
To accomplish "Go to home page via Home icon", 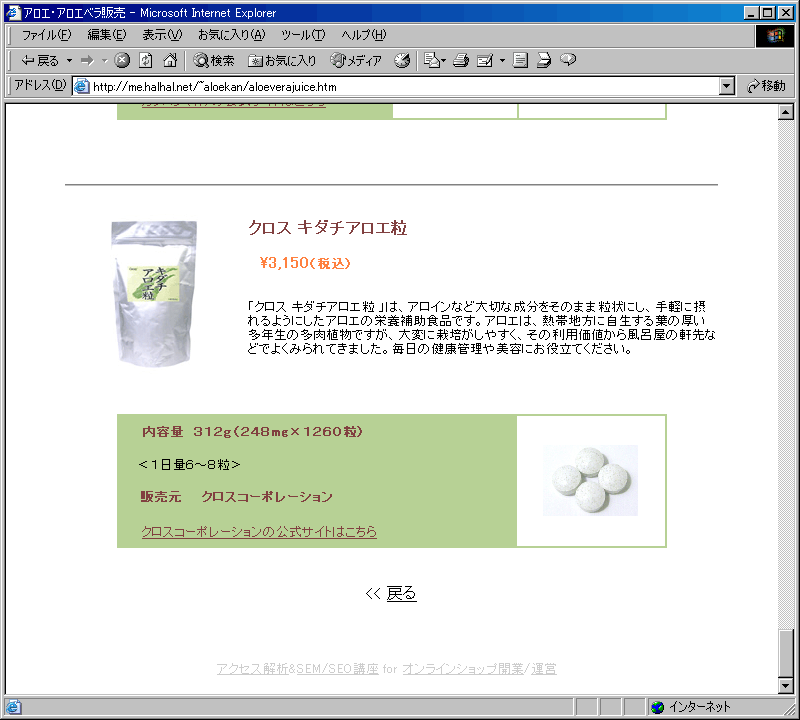I will click(170, 61).
